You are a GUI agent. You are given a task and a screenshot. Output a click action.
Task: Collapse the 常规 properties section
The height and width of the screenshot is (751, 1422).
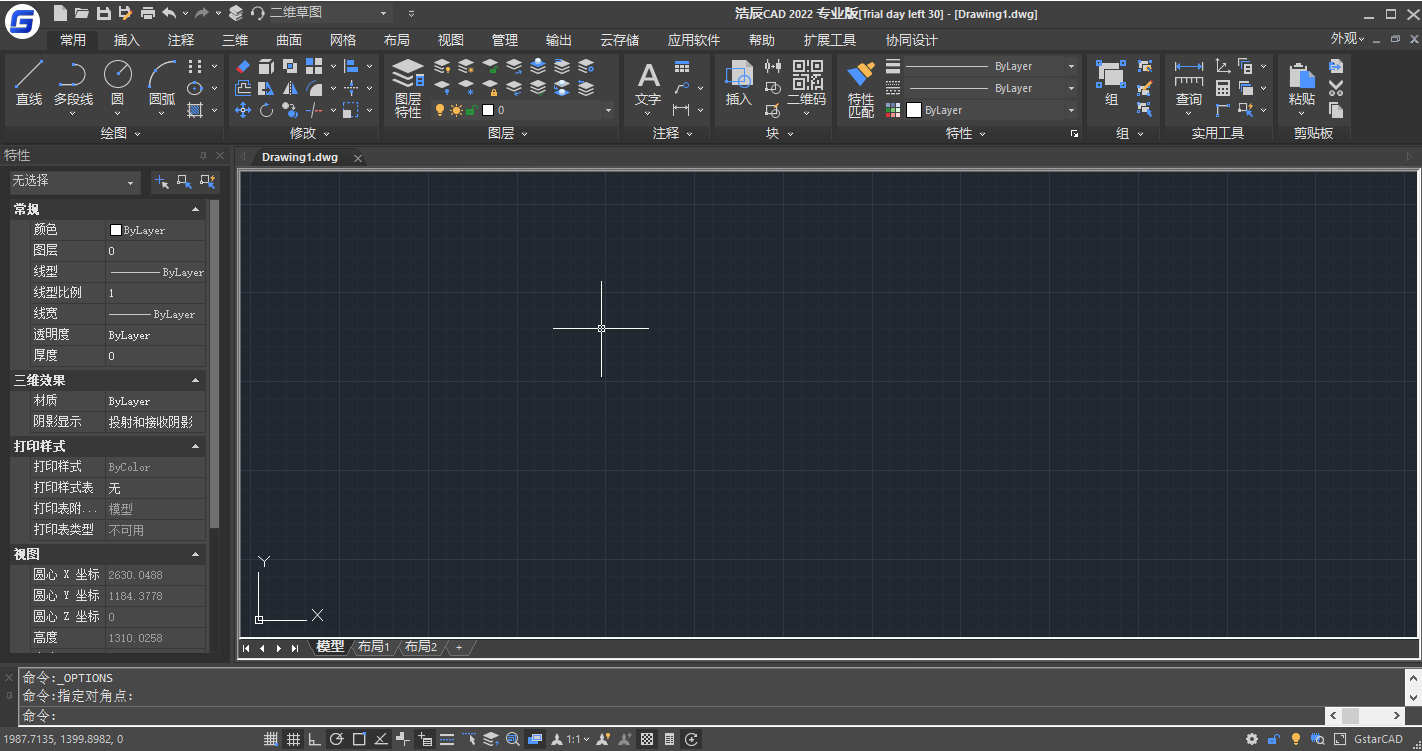point(195,210)
